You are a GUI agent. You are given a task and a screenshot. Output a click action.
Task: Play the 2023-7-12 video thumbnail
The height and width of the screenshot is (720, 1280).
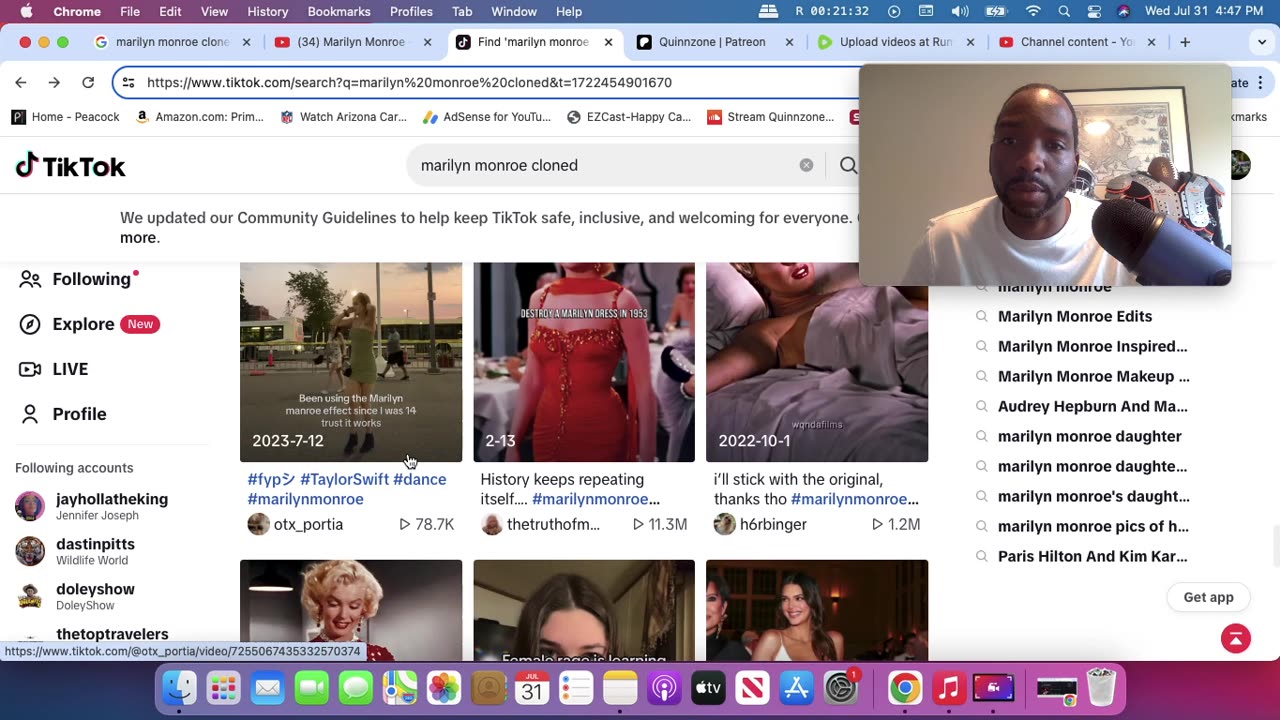(x=351, y=361)
